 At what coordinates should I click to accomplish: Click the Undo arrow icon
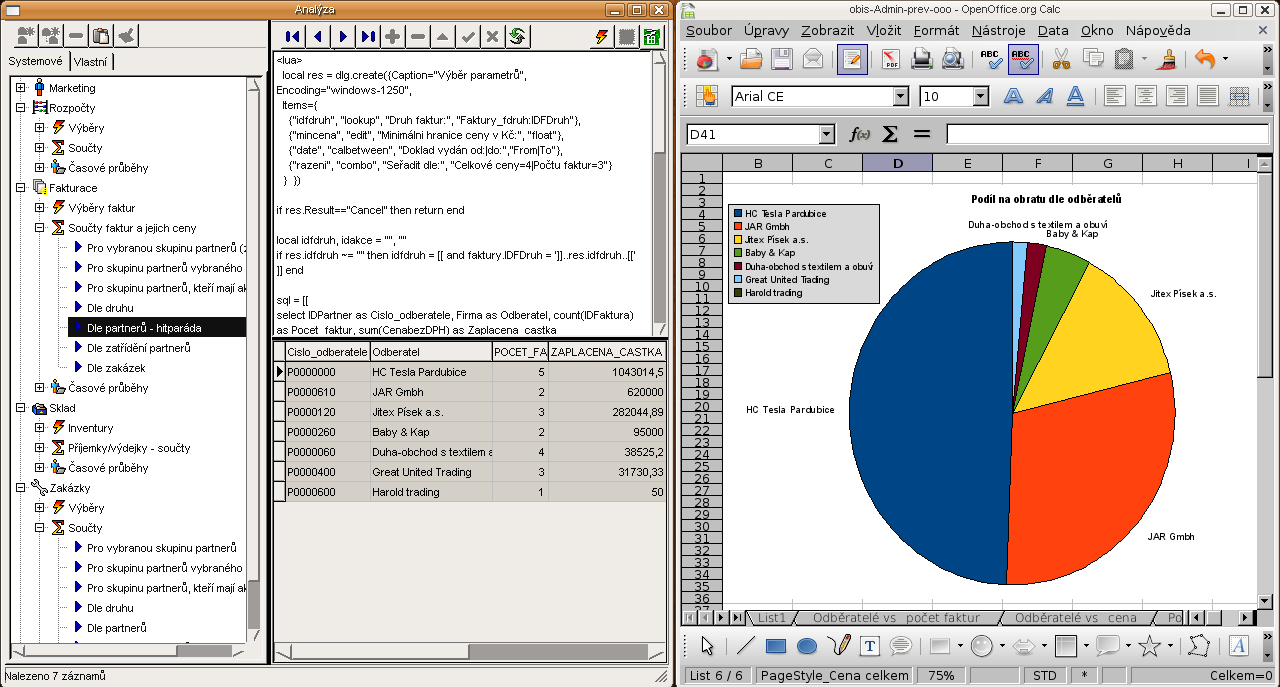pyautogui.click(x=1205, y=59)
